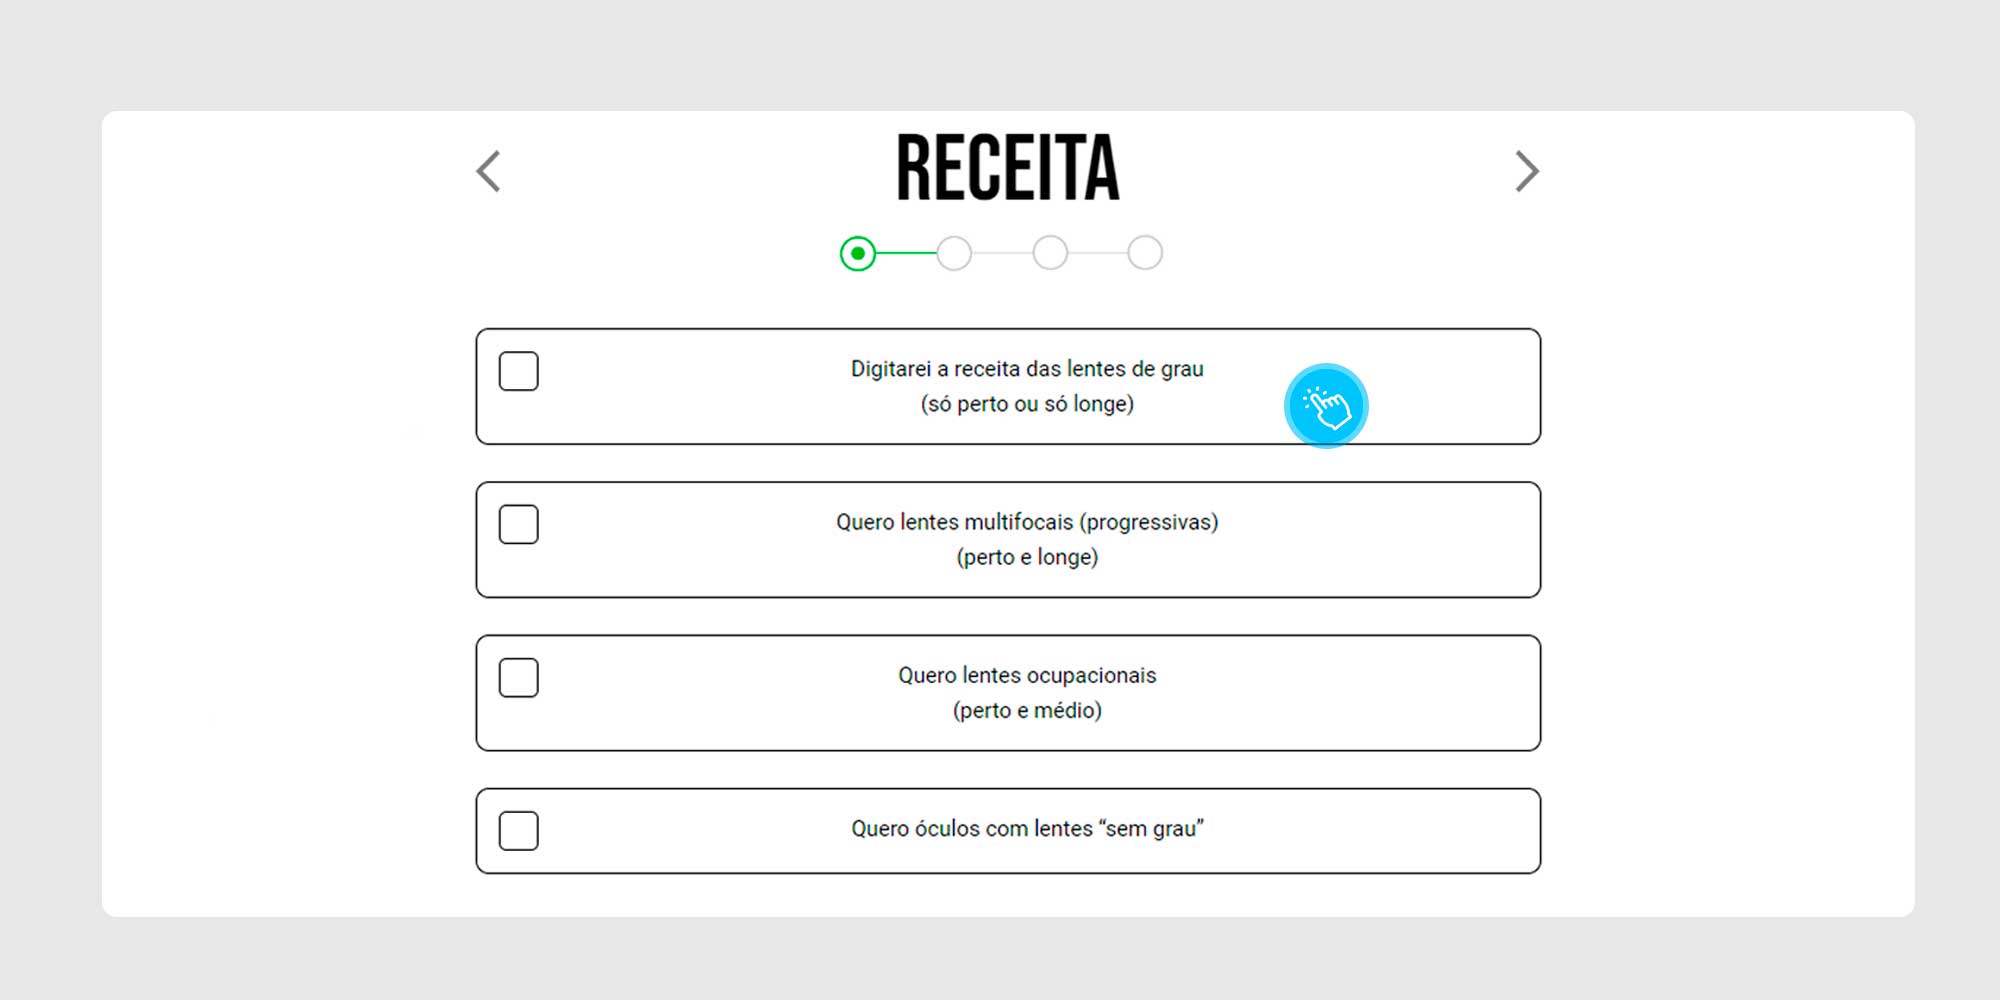
Task: Go back with the left chevron arrow
Action: (x=488, y=171)
